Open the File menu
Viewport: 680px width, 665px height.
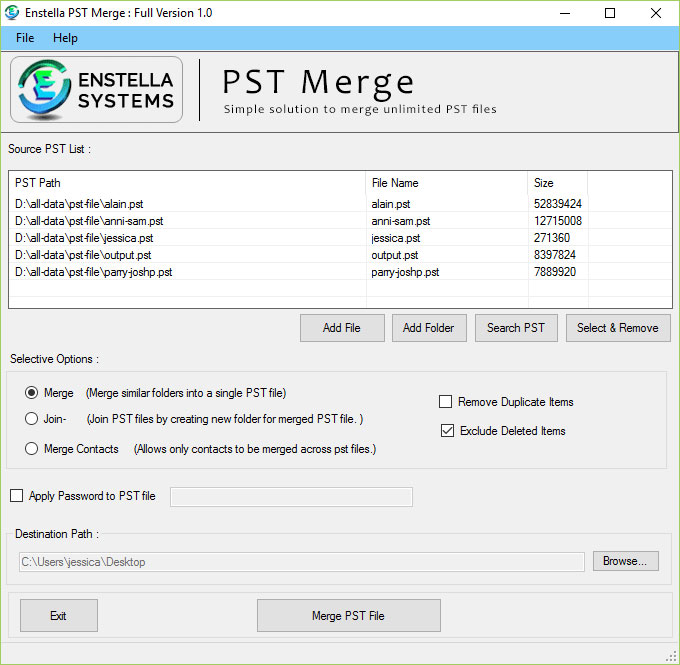[25, 38]
